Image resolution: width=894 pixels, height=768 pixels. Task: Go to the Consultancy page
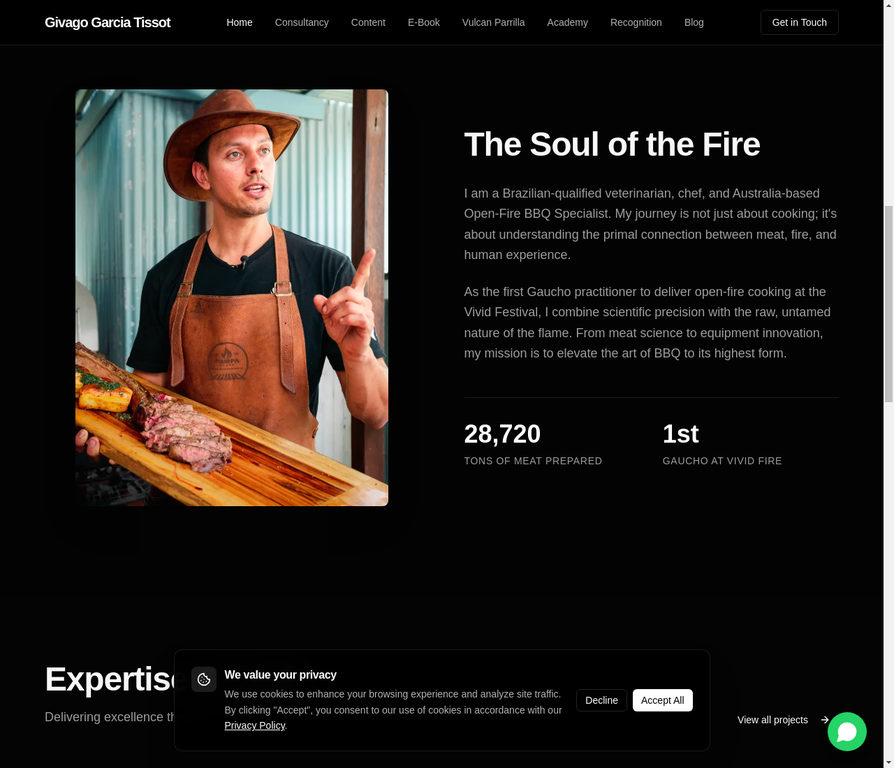(x=302, y=22)
